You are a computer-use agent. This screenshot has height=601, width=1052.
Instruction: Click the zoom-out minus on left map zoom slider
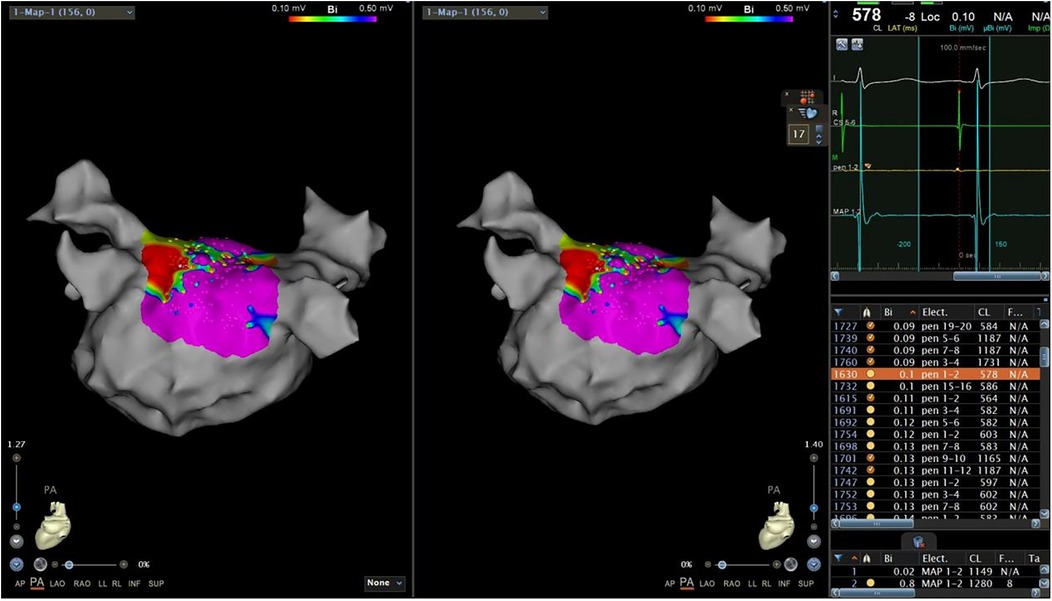coord(17,527)
